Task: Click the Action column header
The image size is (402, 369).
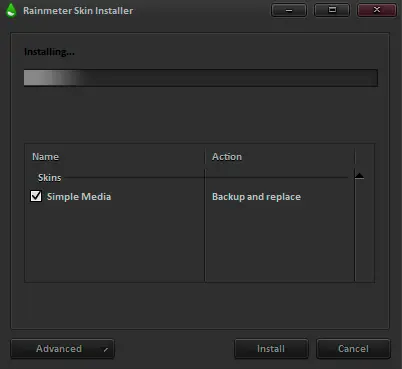Action: pyautogui.click(x=280, y=157)
